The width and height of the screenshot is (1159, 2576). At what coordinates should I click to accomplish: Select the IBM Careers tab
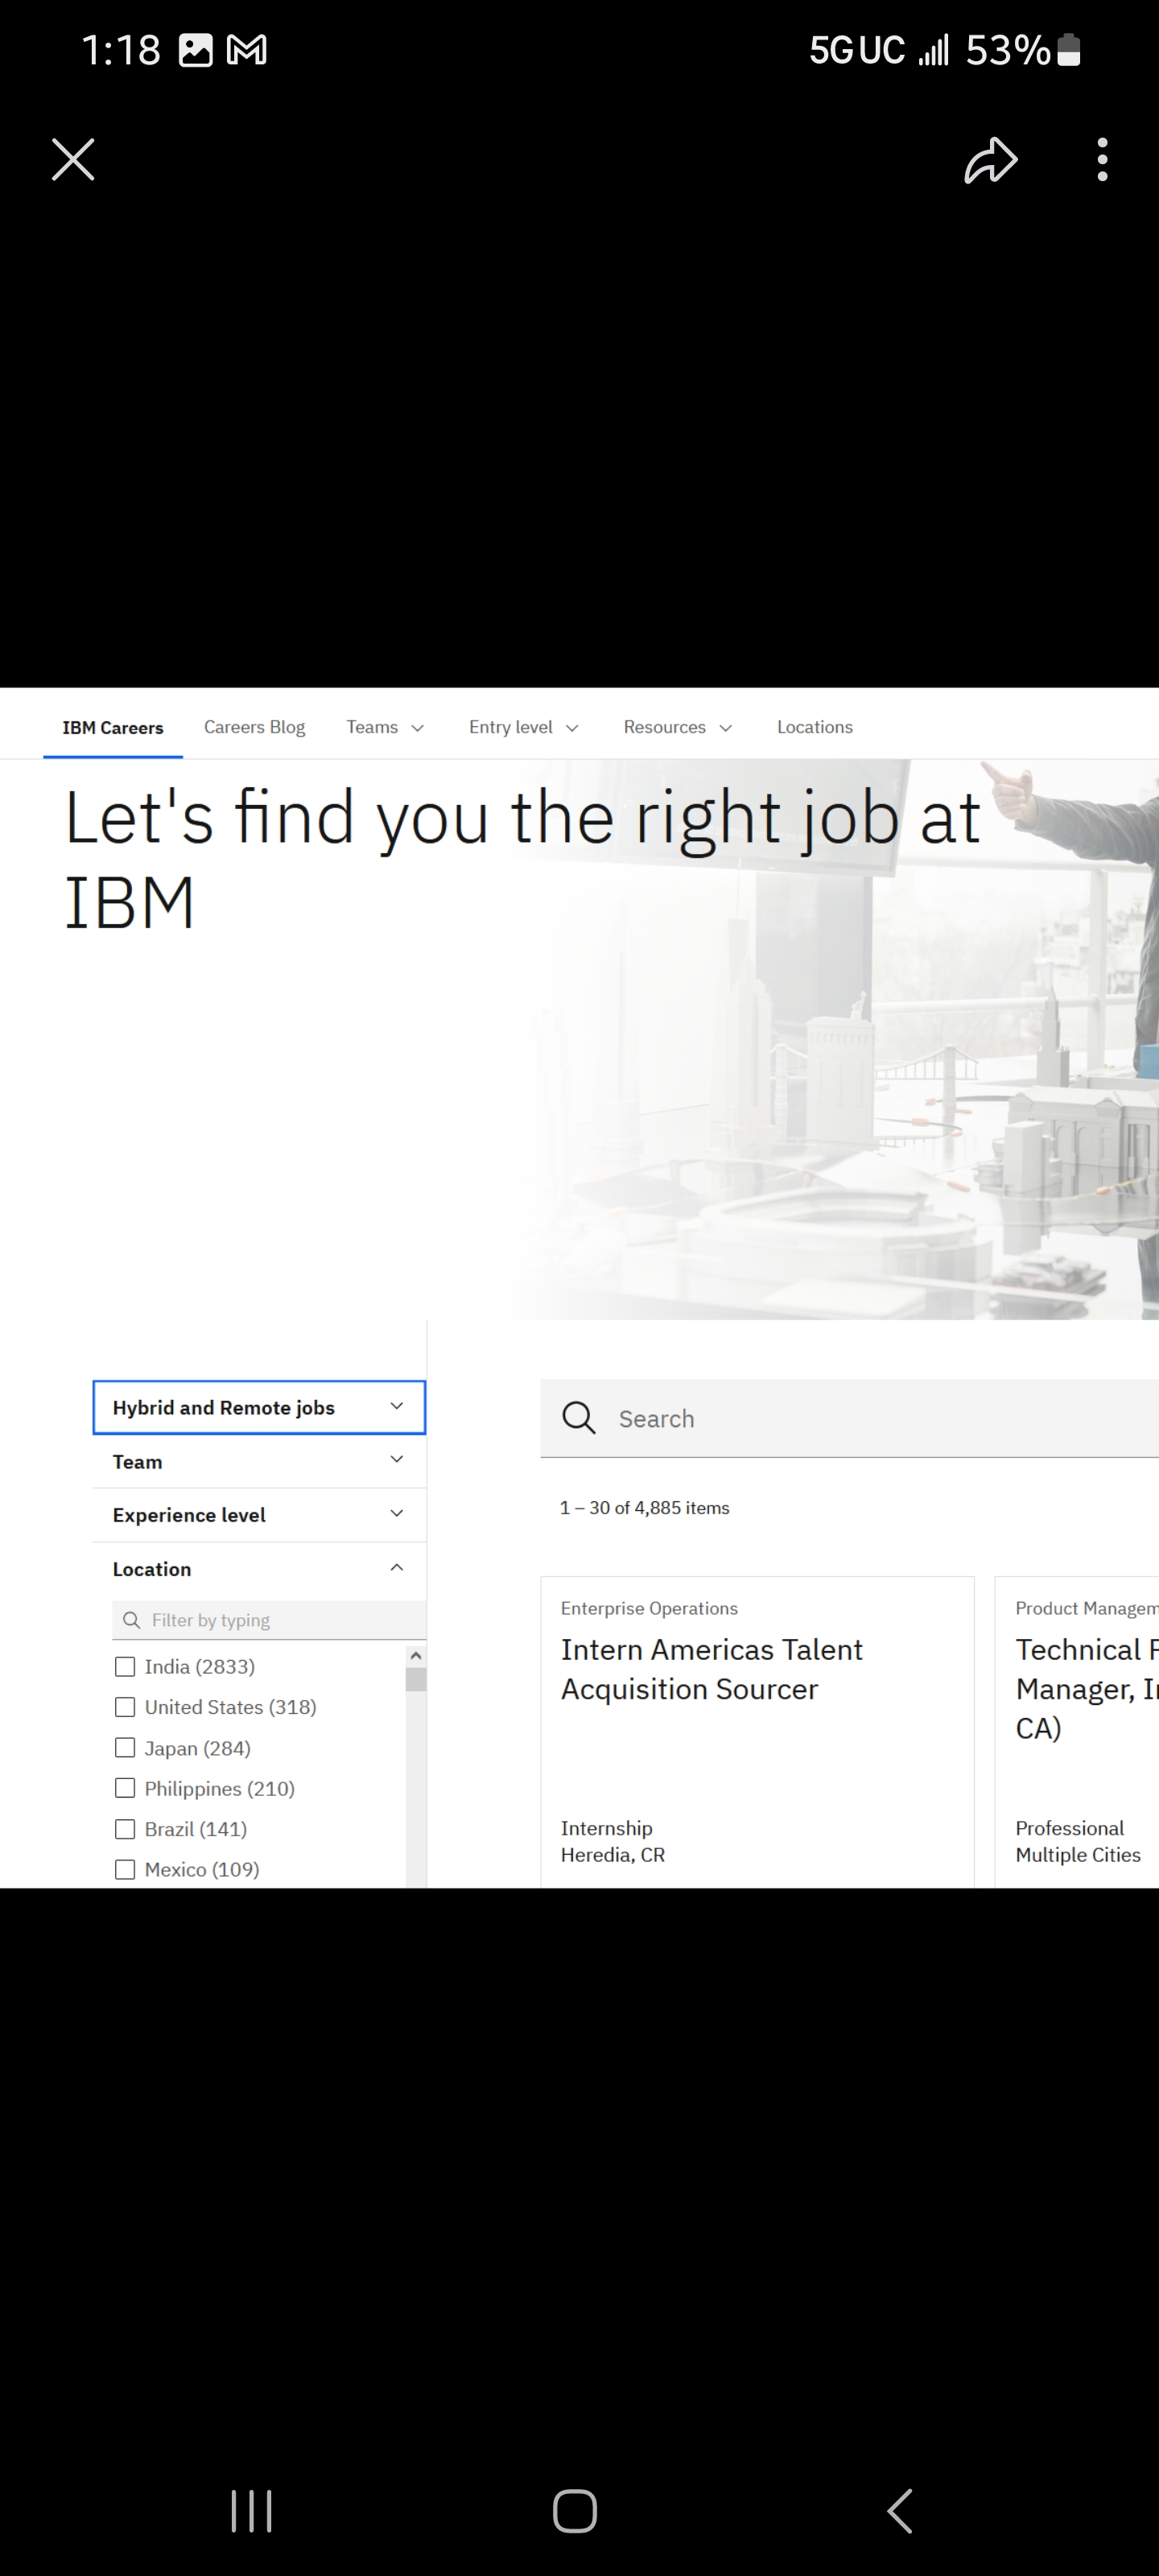point(113,727)
